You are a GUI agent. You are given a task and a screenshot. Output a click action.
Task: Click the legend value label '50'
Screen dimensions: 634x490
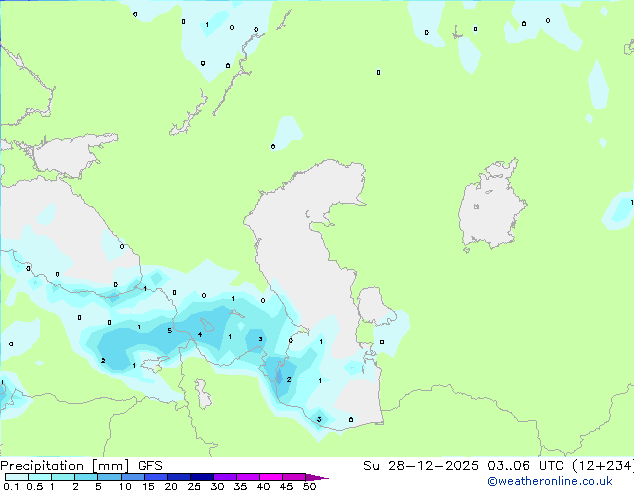point(309,486)
